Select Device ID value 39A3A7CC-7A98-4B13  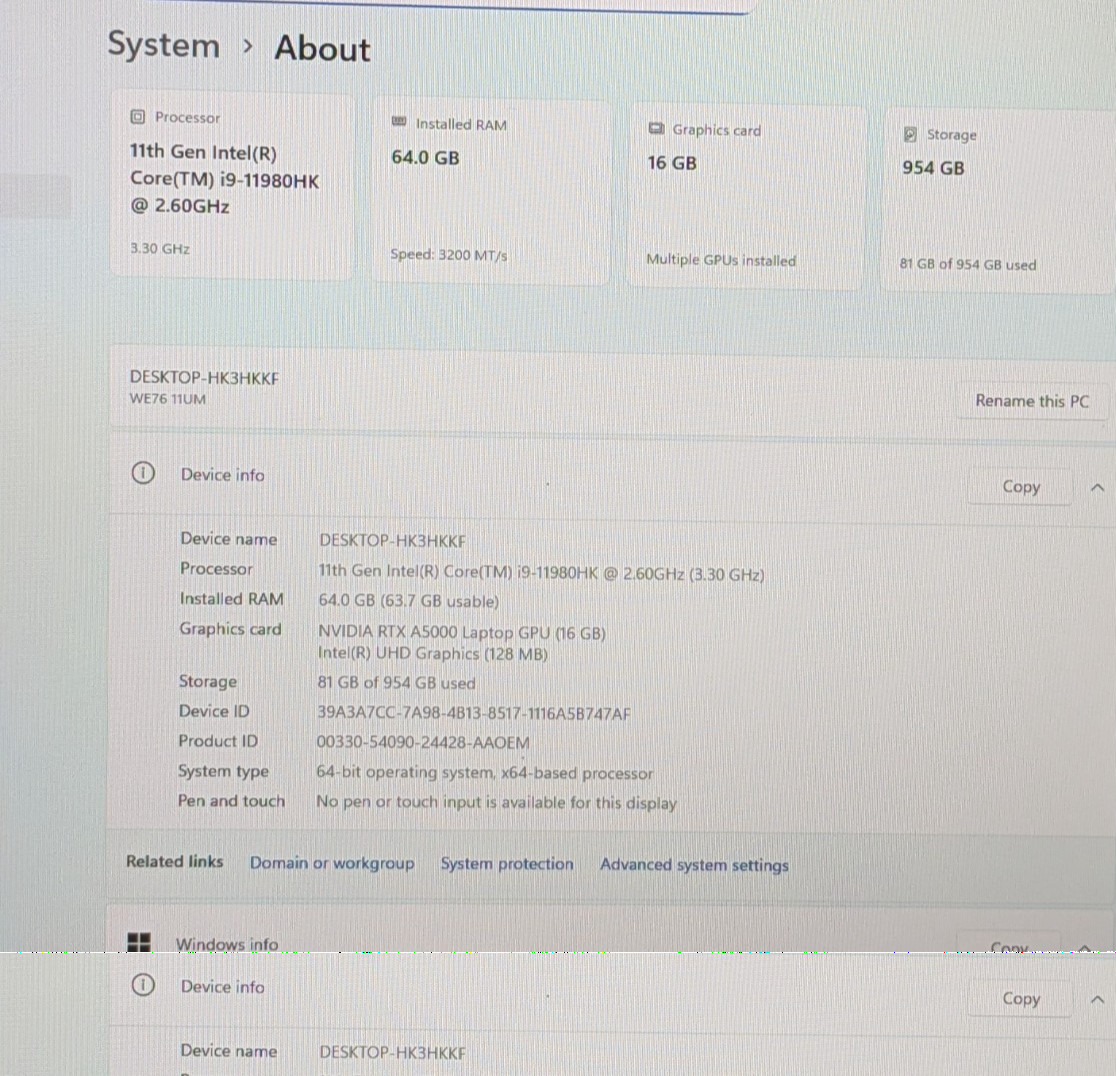[x=473, y=713]
